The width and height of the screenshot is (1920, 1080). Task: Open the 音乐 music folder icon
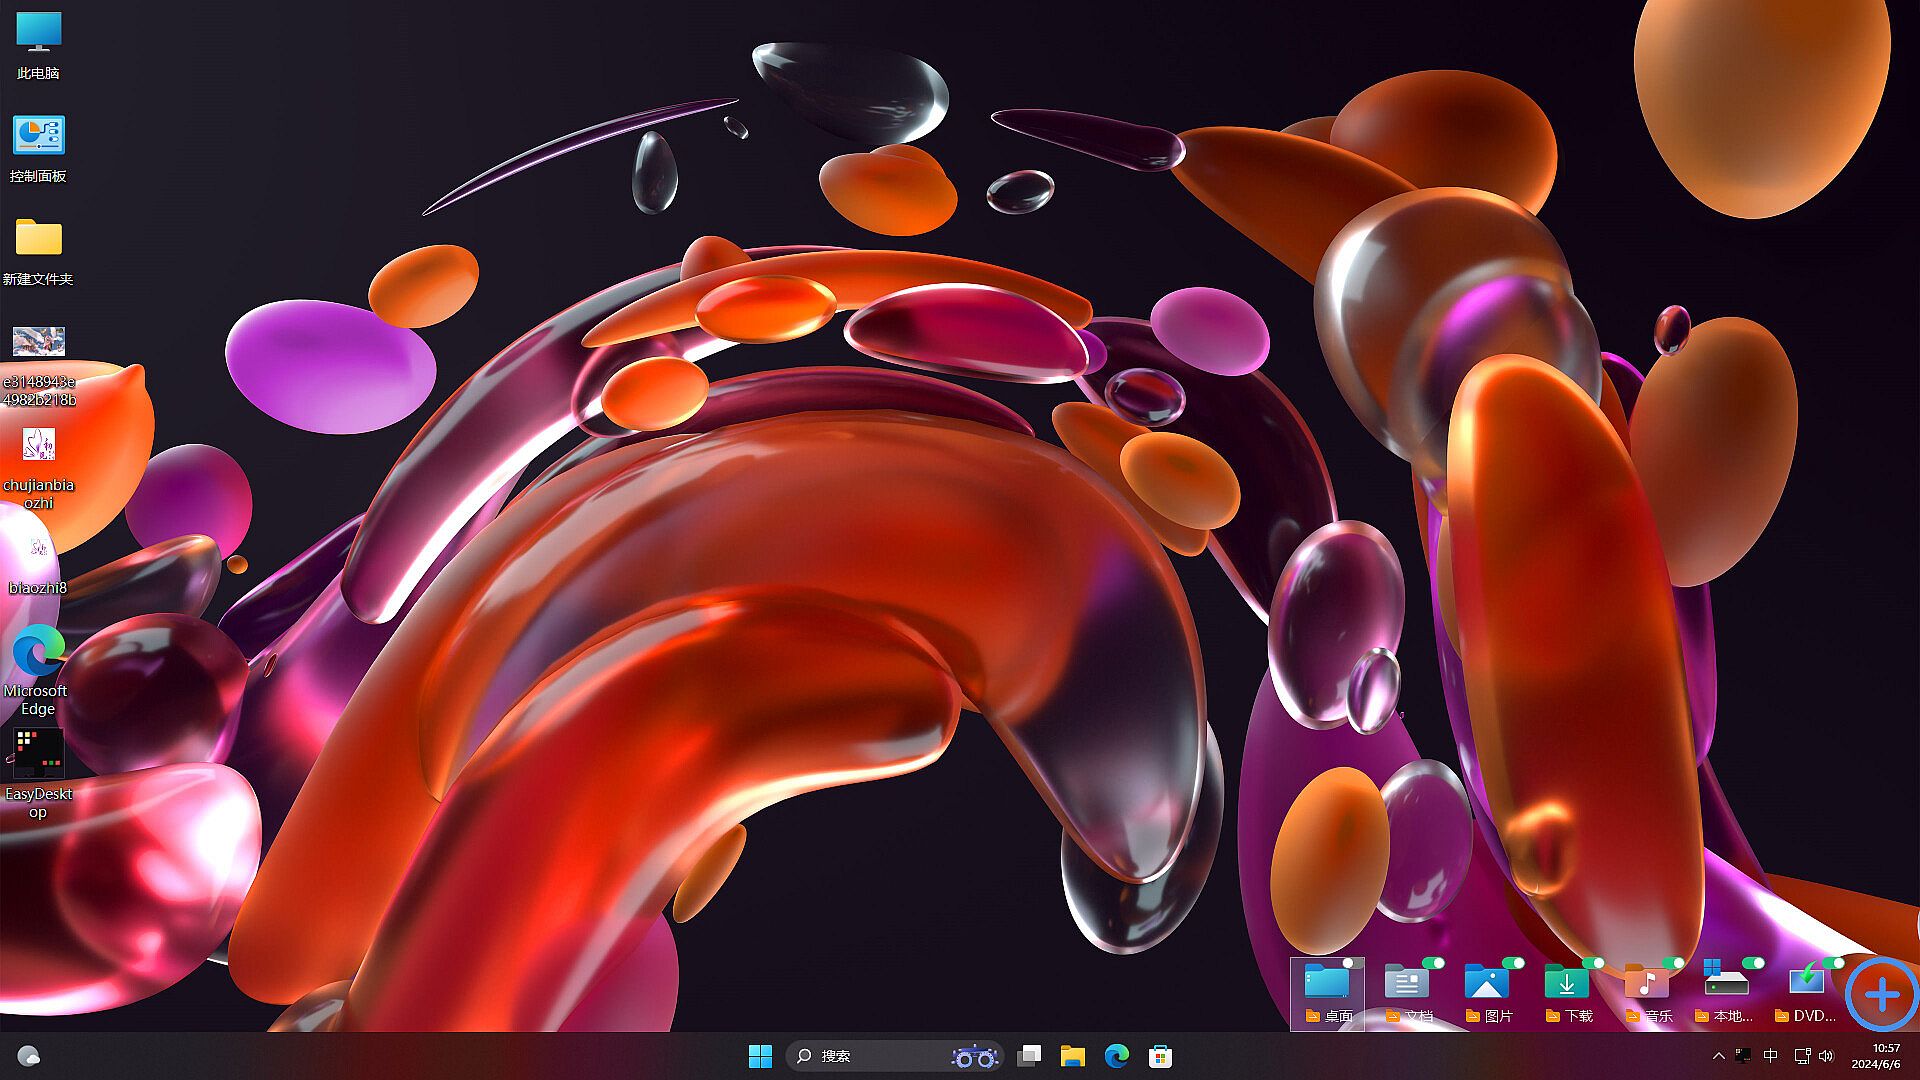point(1647,983)
